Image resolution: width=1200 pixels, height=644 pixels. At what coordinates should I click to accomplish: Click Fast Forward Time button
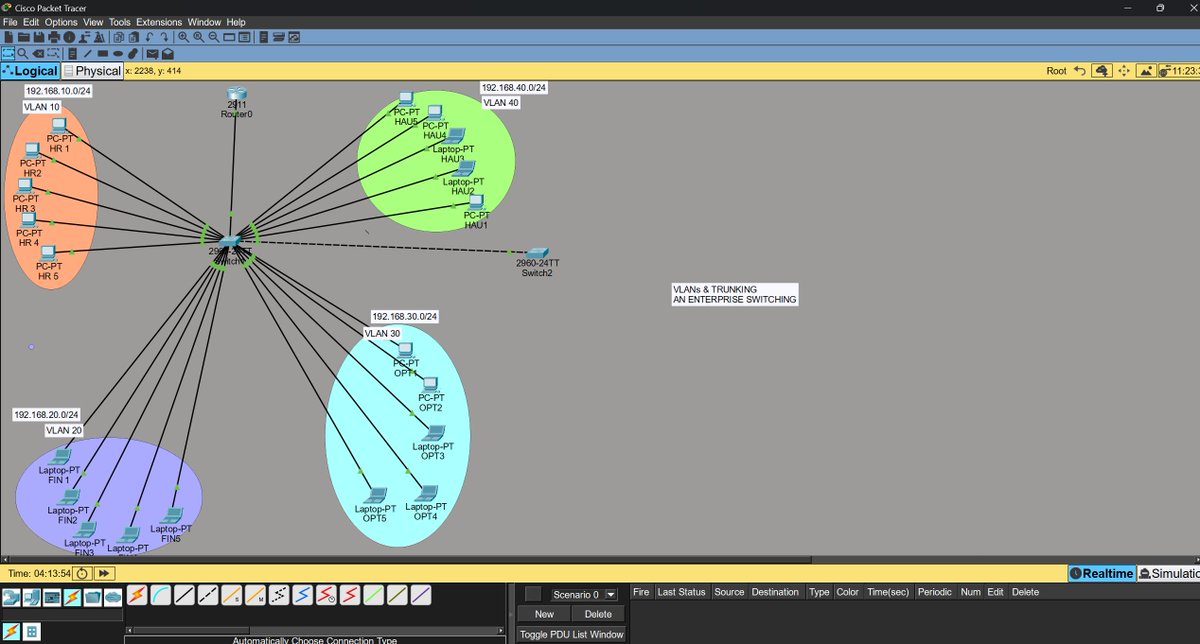point(104,573)
